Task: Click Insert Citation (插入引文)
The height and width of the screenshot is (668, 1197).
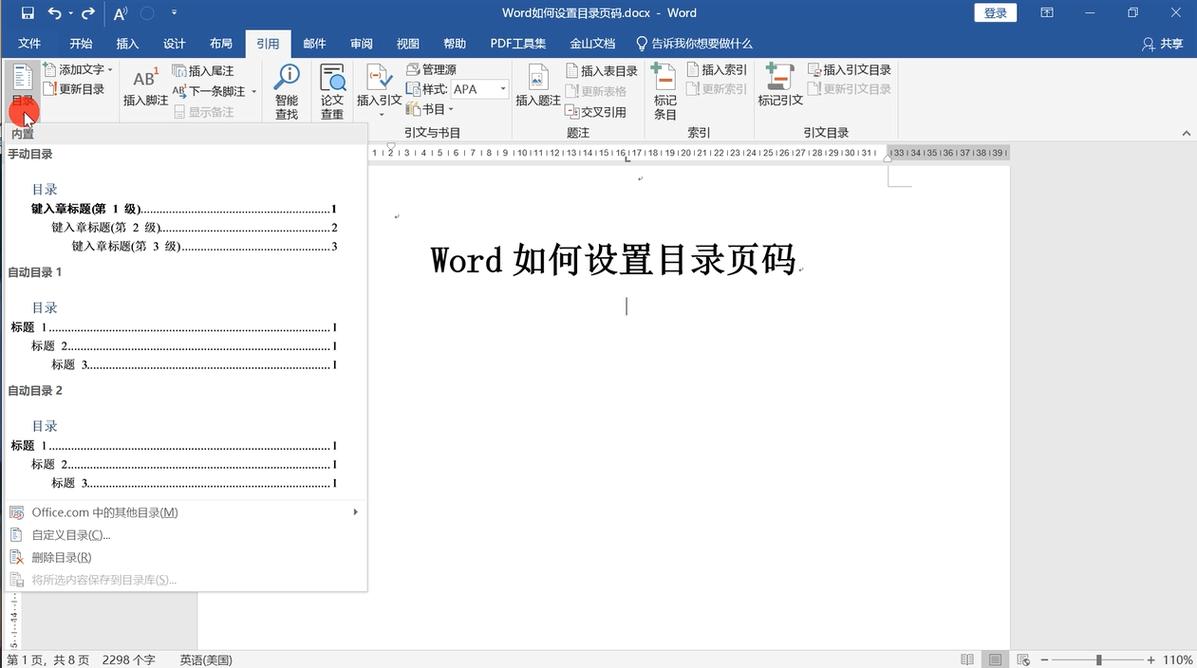Action: 379,89
